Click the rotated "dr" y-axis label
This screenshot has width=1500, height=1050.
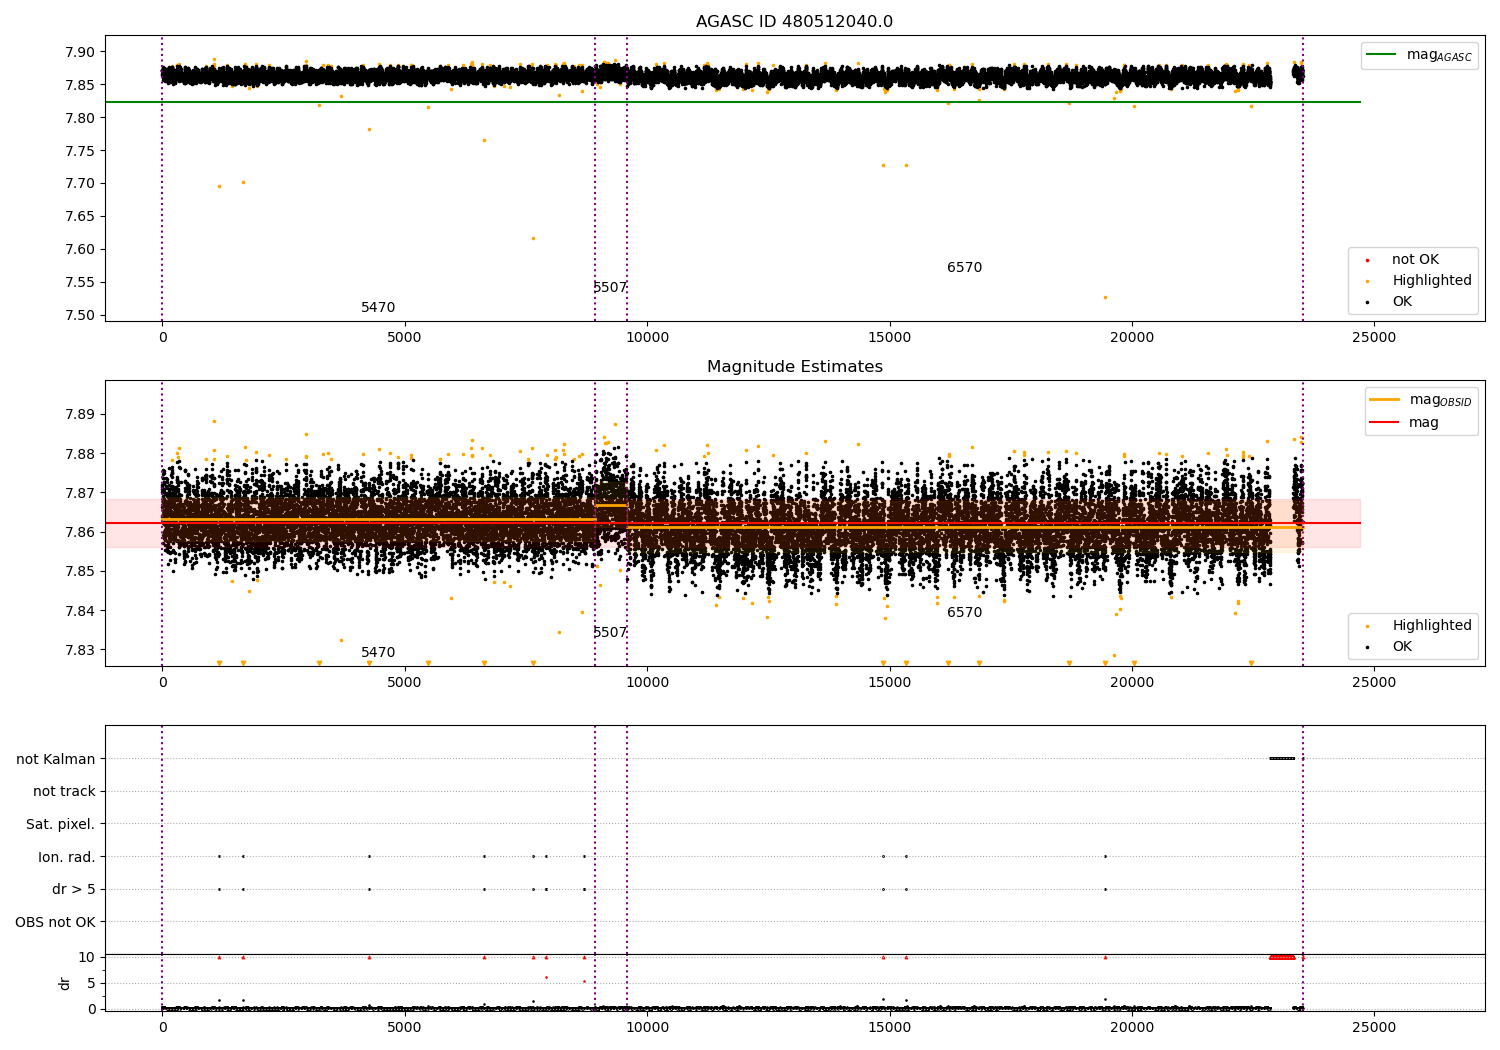pos(65,983)
